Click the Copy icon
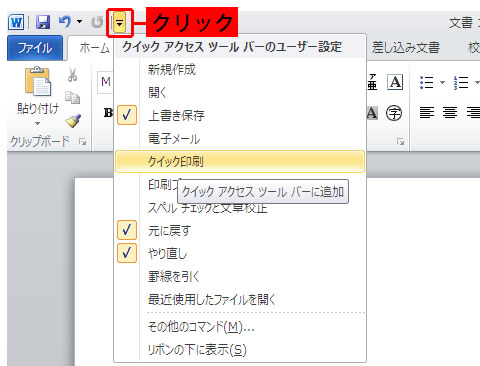The image size is (480, 366). 72,97
